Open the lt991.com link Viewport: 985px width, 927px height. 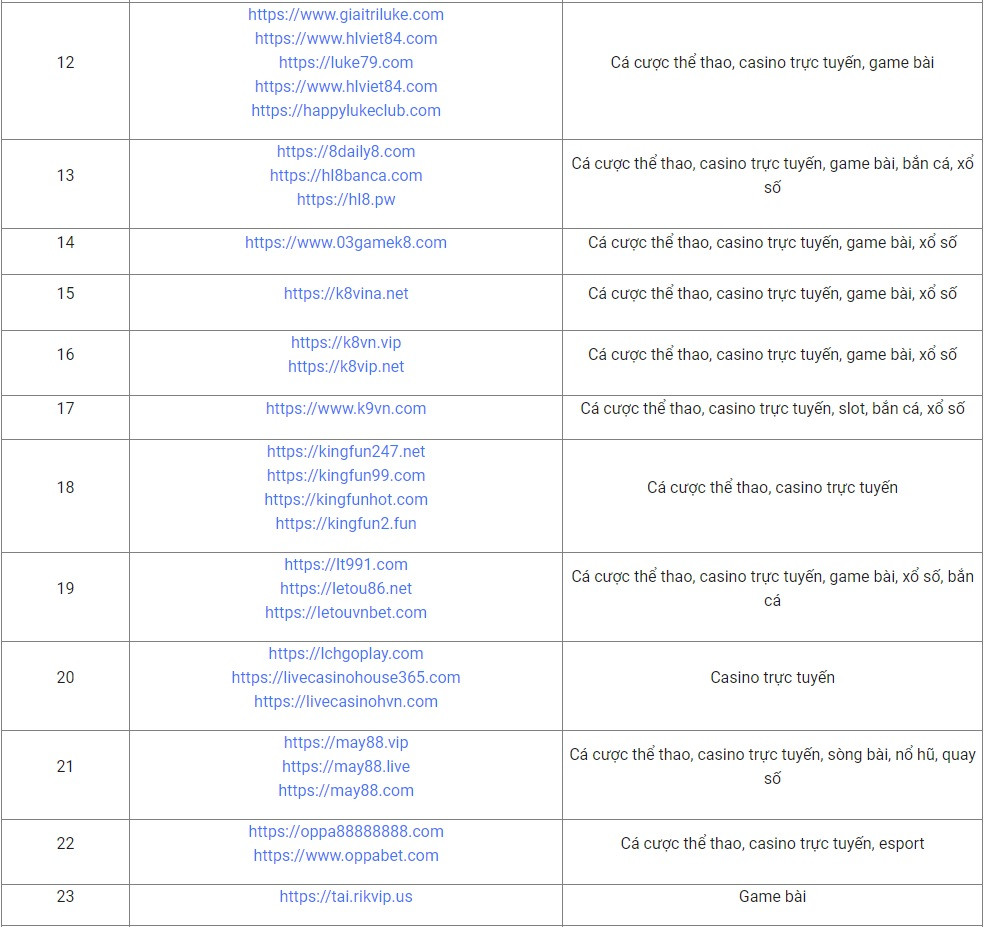click(x=346, y=564)
